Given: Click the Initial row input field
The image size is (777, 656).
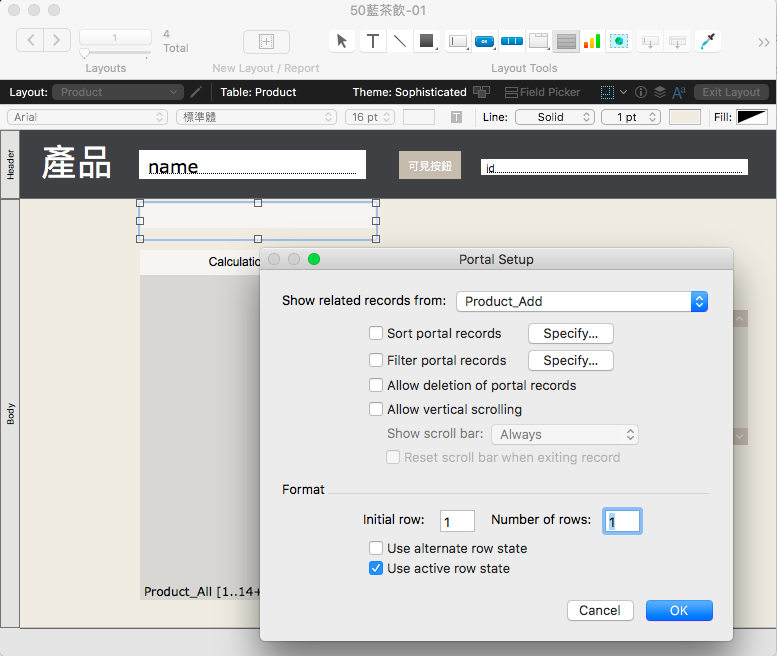Looking at the screenshot, I should click(457, 521).
